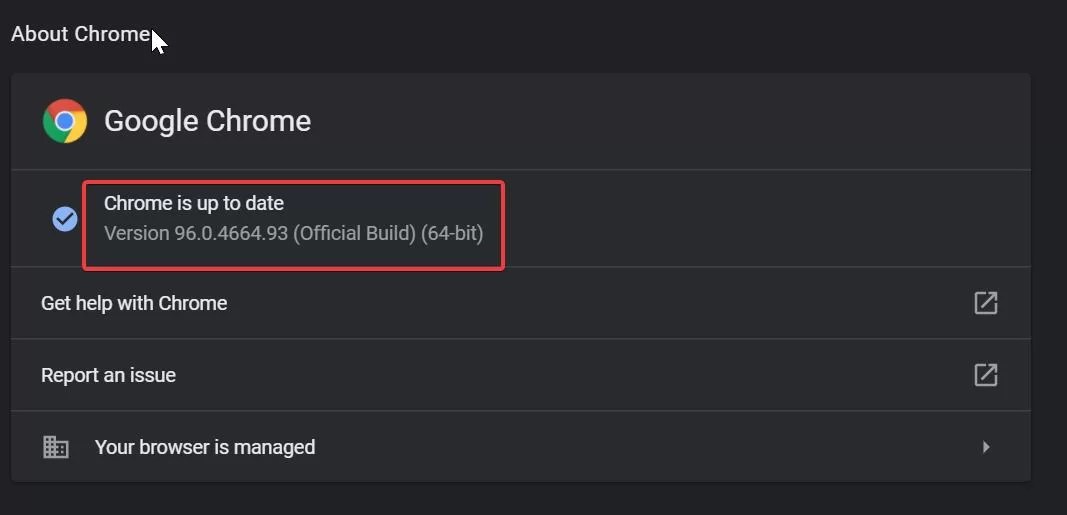
Task: Click the word Chrome in About Chrome heading
Action: click(x=112, y=33)
